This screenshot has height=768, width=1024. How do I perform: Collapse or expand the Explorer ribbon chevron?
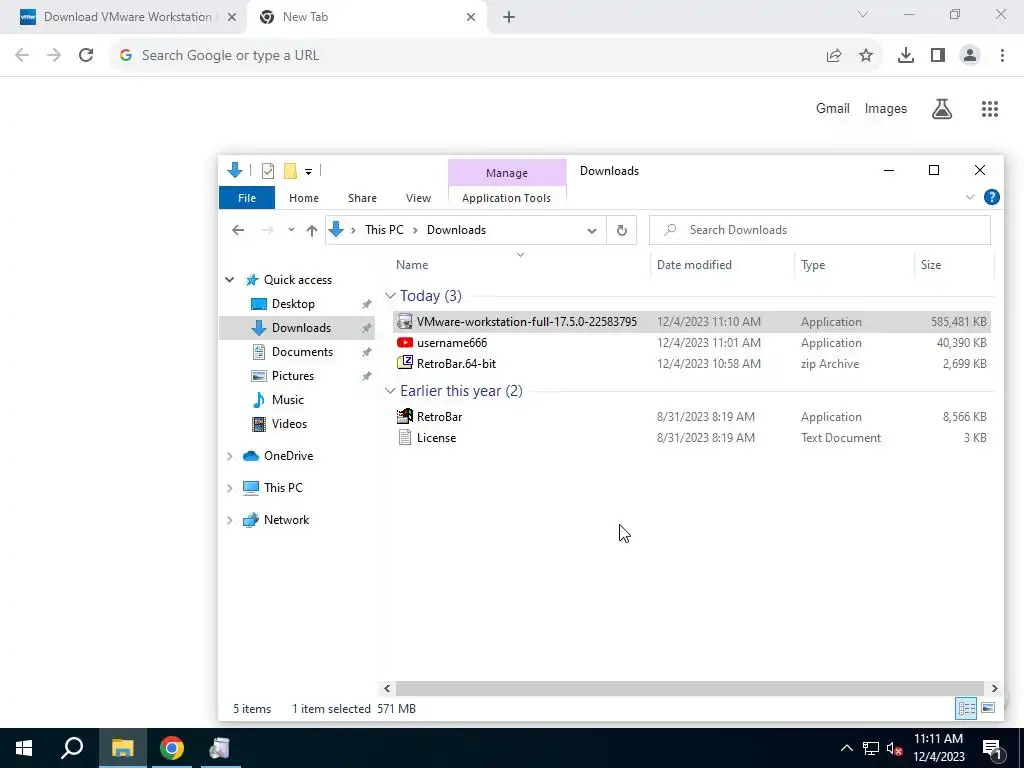(x=970, y=197)
